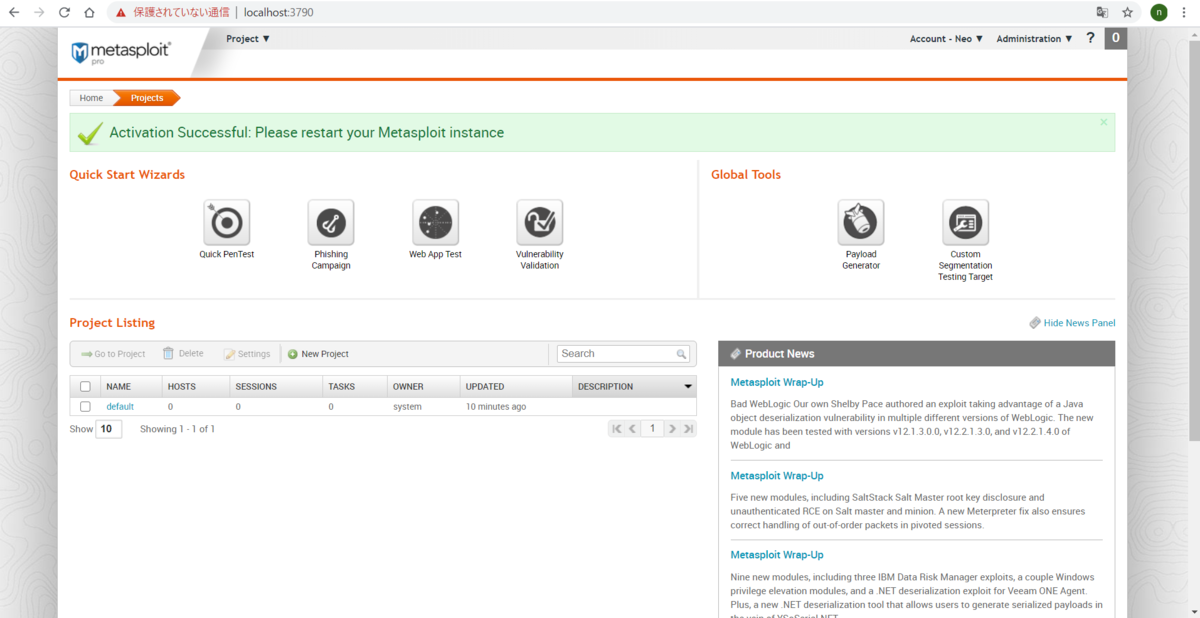
Task: Click the browser back arrow
Action: 14,13
